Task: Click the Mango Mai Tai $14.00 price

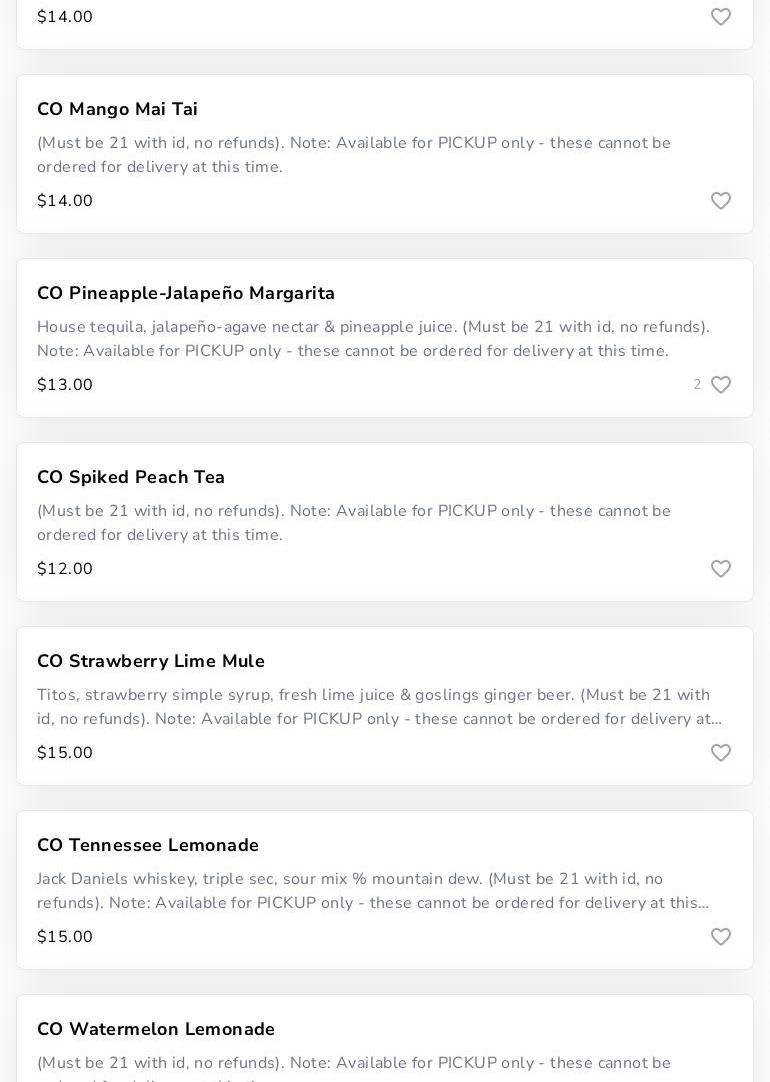Action: coord(65,201)
